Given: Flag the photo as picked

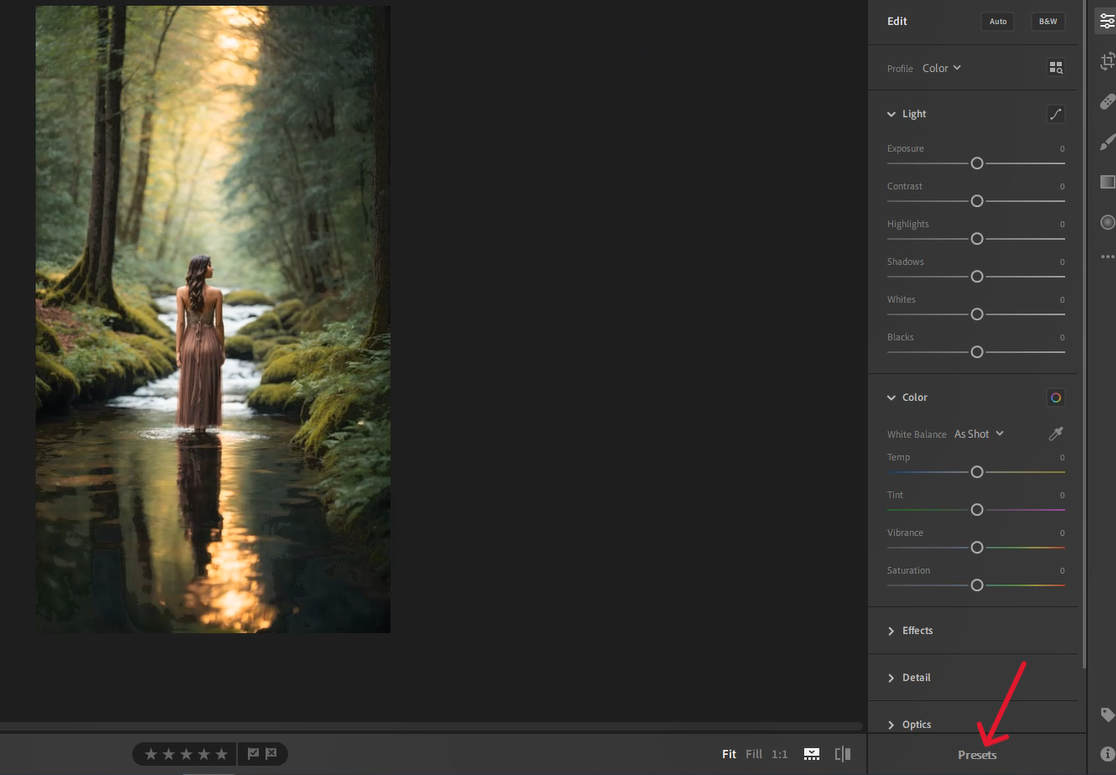Looking at the screenshot, I should [253, 754].
